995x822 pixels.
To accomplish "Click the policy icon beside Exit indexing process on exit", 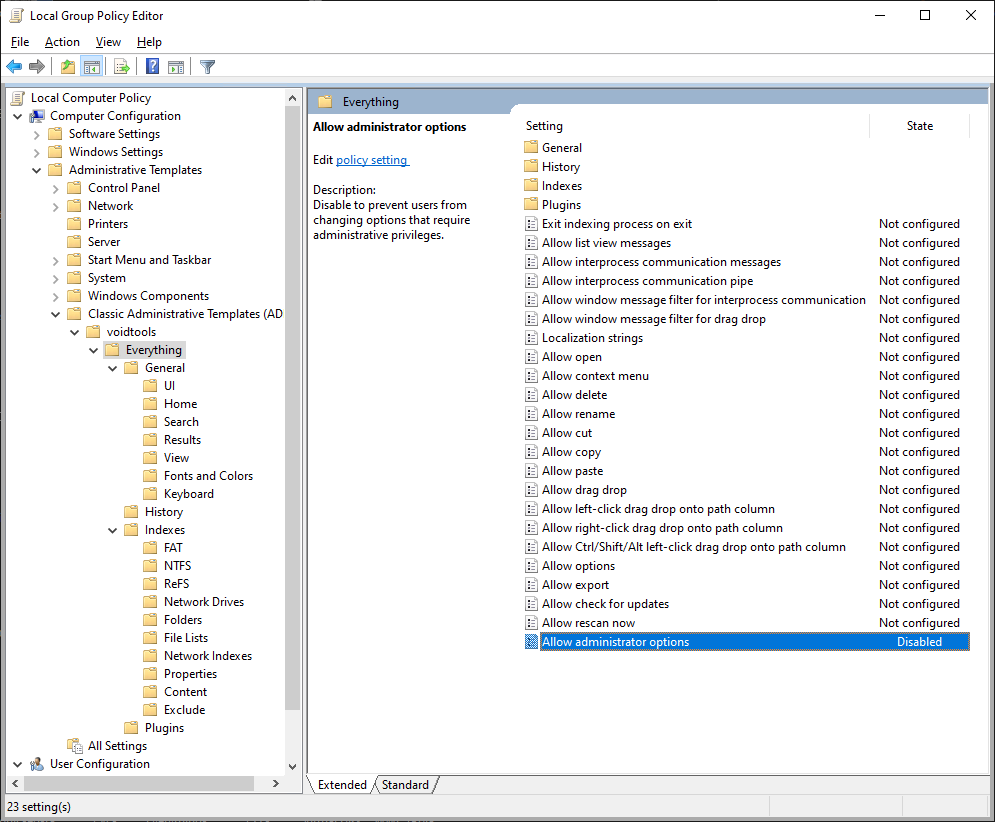I will [532, 224].
